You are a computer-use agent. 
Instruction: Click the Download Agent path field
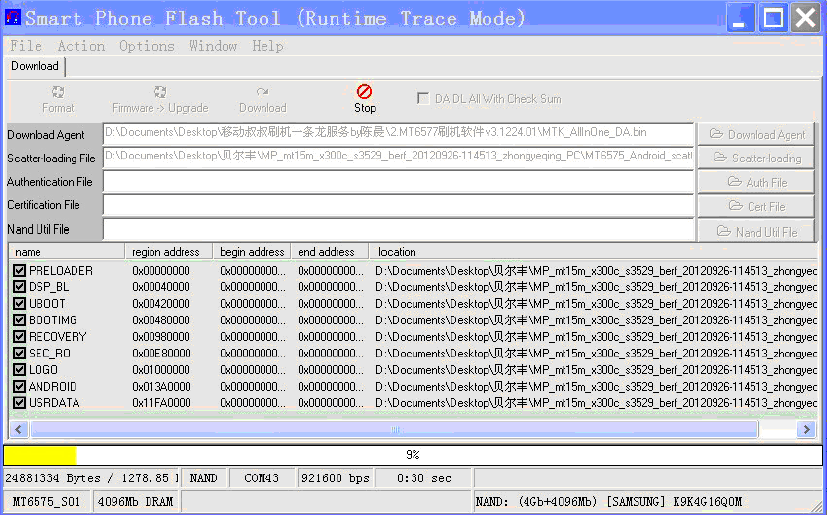coord(398,133)
